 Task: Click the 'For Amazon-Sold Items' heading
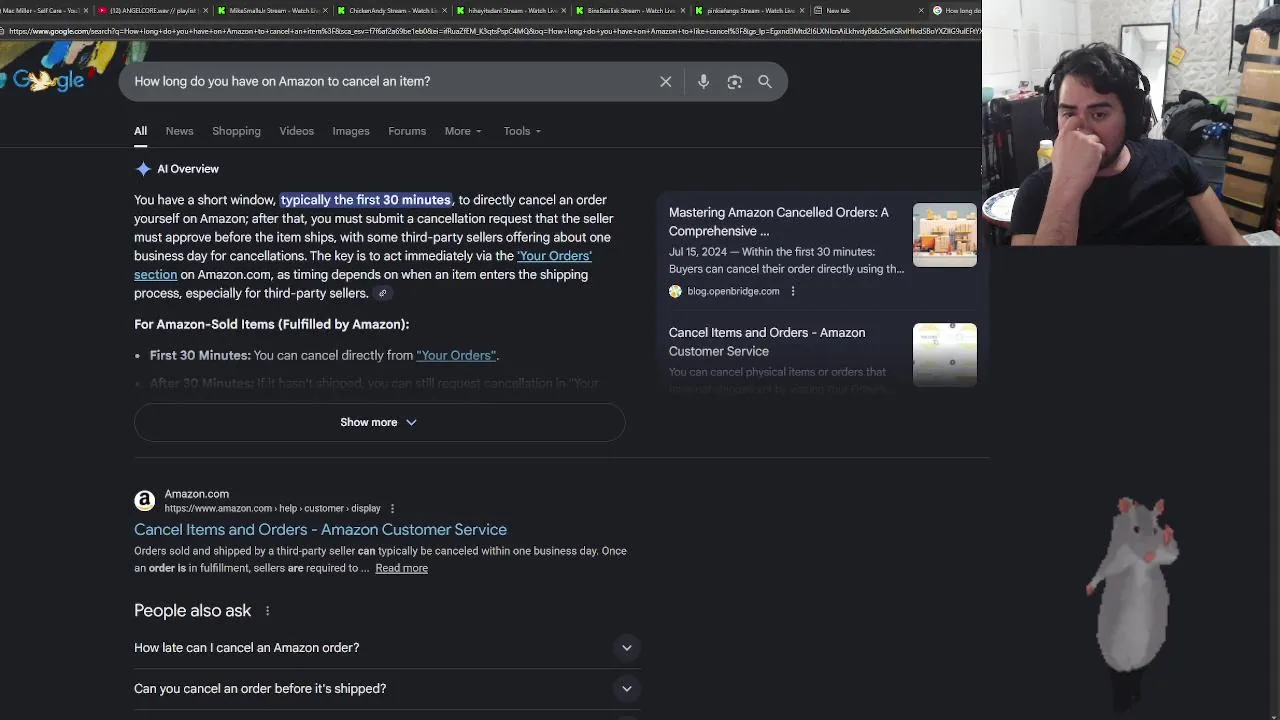(272, 325)
